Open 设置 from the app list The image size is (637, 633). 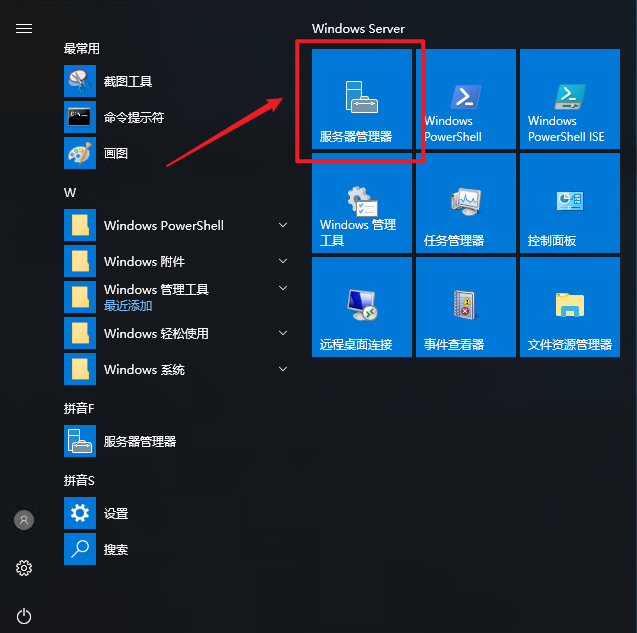point(177,513)
